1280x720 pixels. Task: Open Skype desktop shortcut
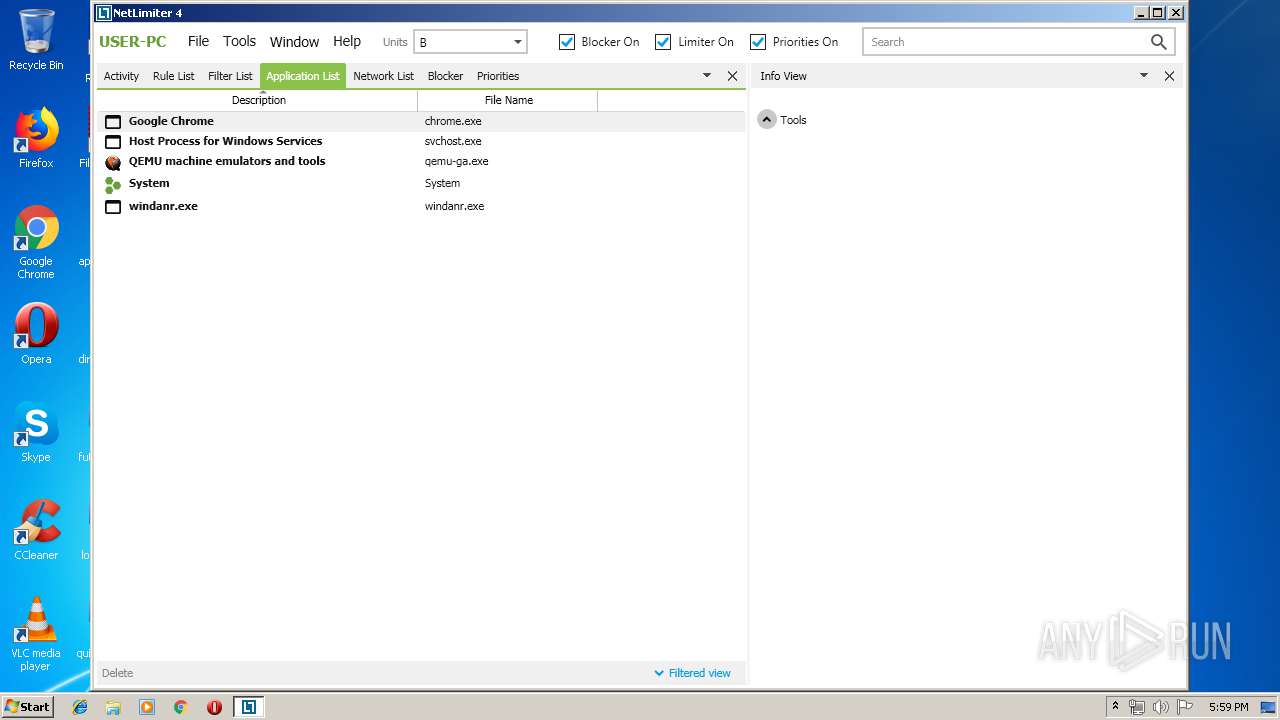point(36,432)
